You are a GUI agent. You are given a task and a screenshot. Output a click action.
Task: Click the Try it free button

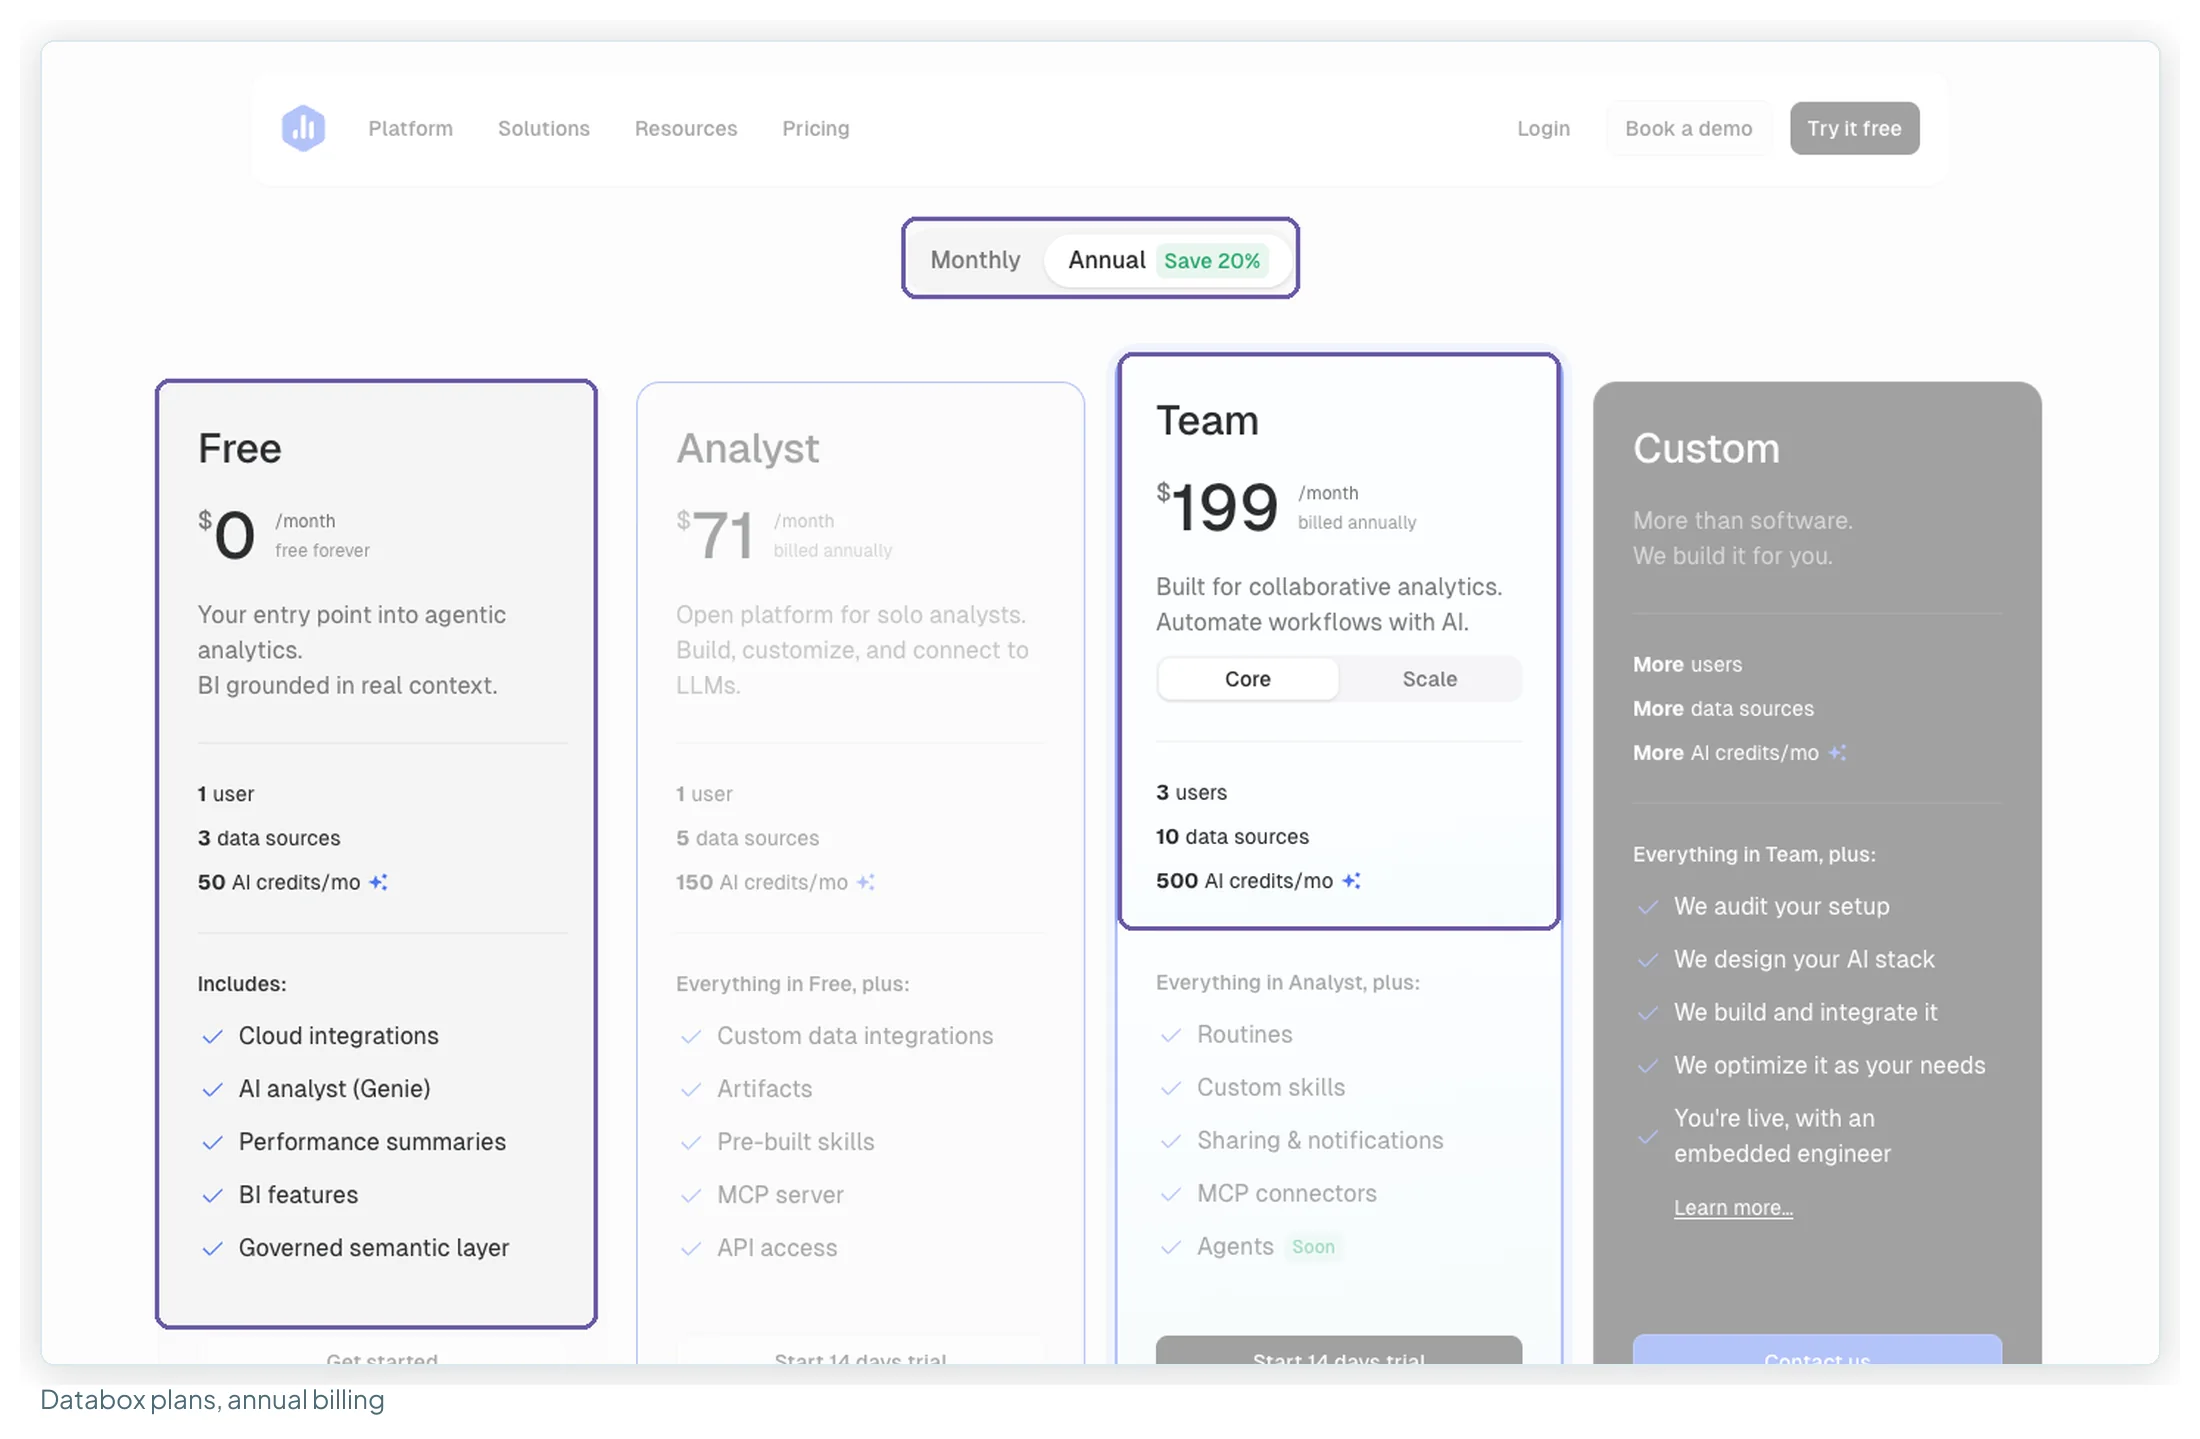[1854, 128]
